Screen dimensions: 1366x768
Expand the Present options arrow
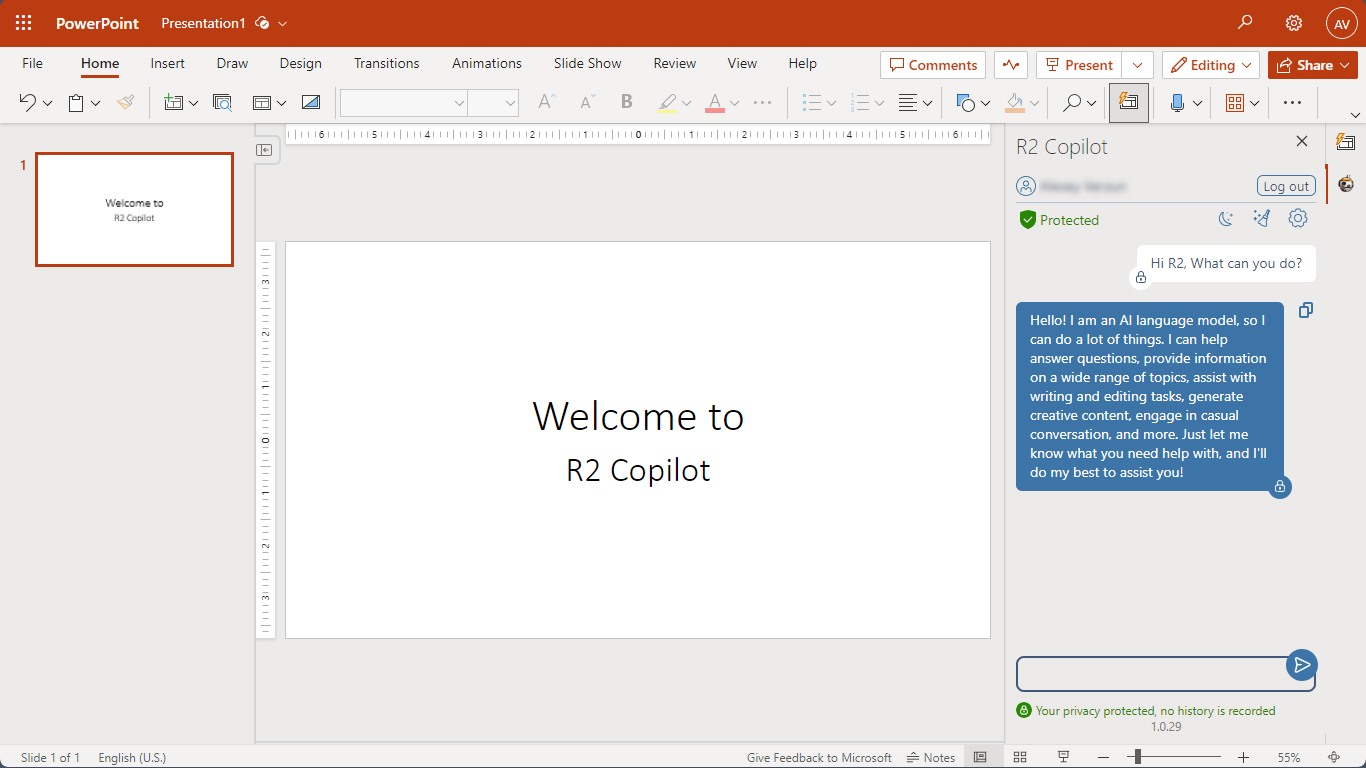(x=1138, y=65)
